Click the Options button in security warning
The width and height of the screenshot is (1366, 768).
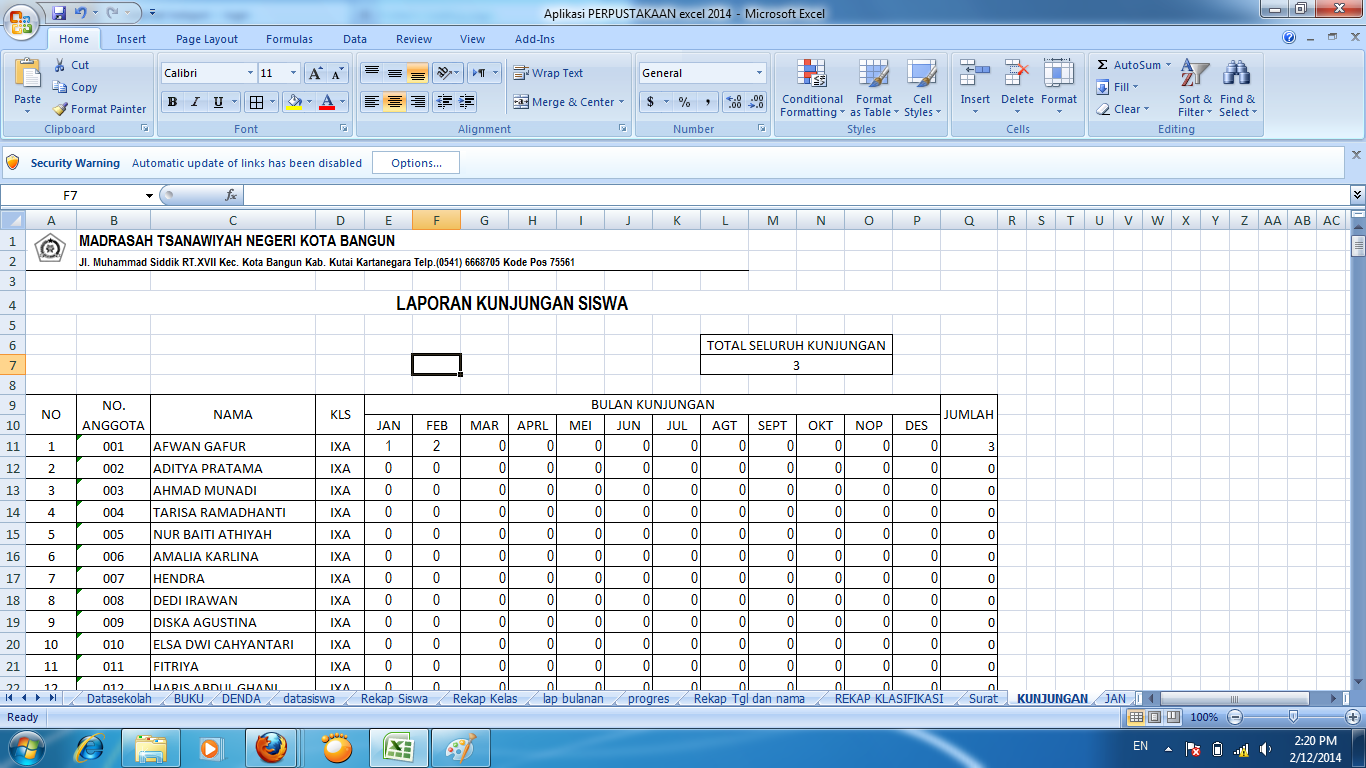(x=416, y=162)
